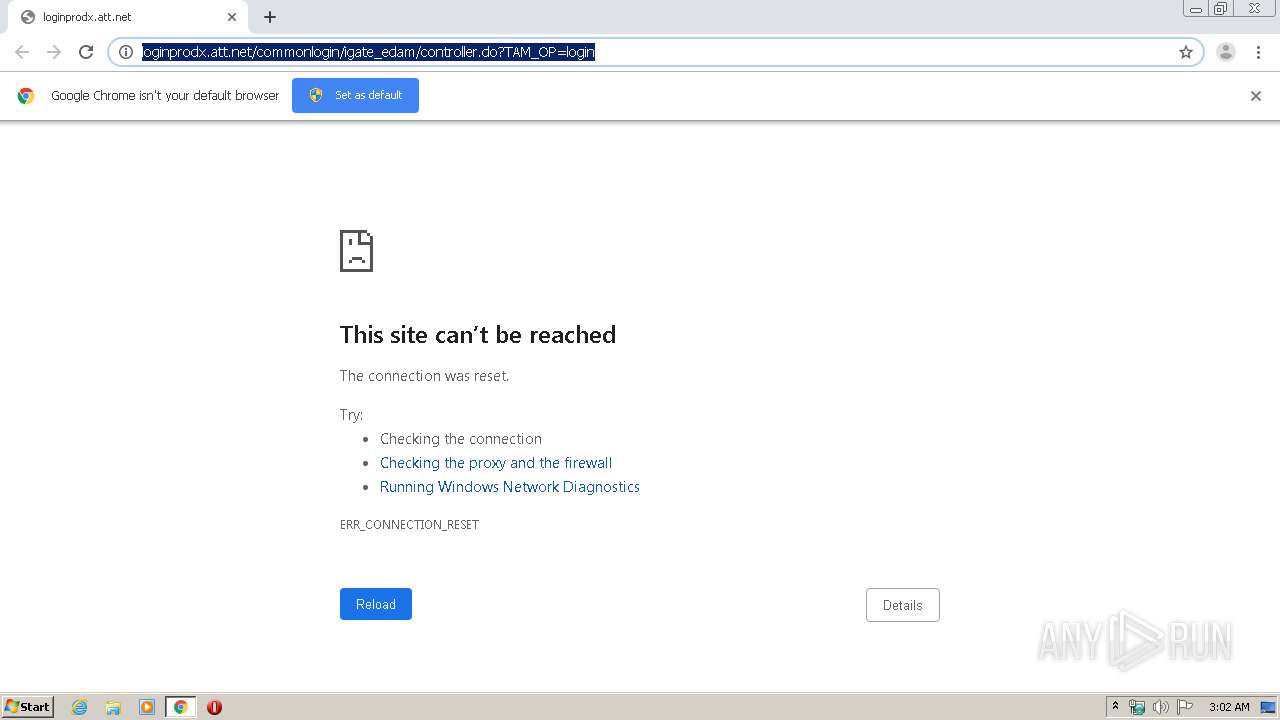Show hidden tray icons arrow
Image resolution: width=1280 pixels, height=720 pixels.
(x=1115, y=707)
